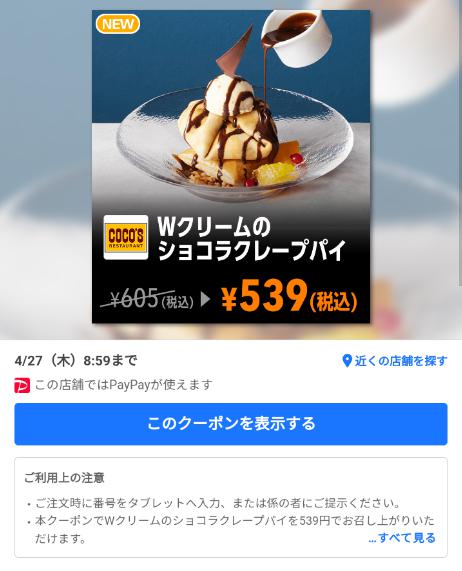This screenshot has width=462, height=571.
Task: Click the COCO'S restaurant logo
Action: tap(126, 237)
